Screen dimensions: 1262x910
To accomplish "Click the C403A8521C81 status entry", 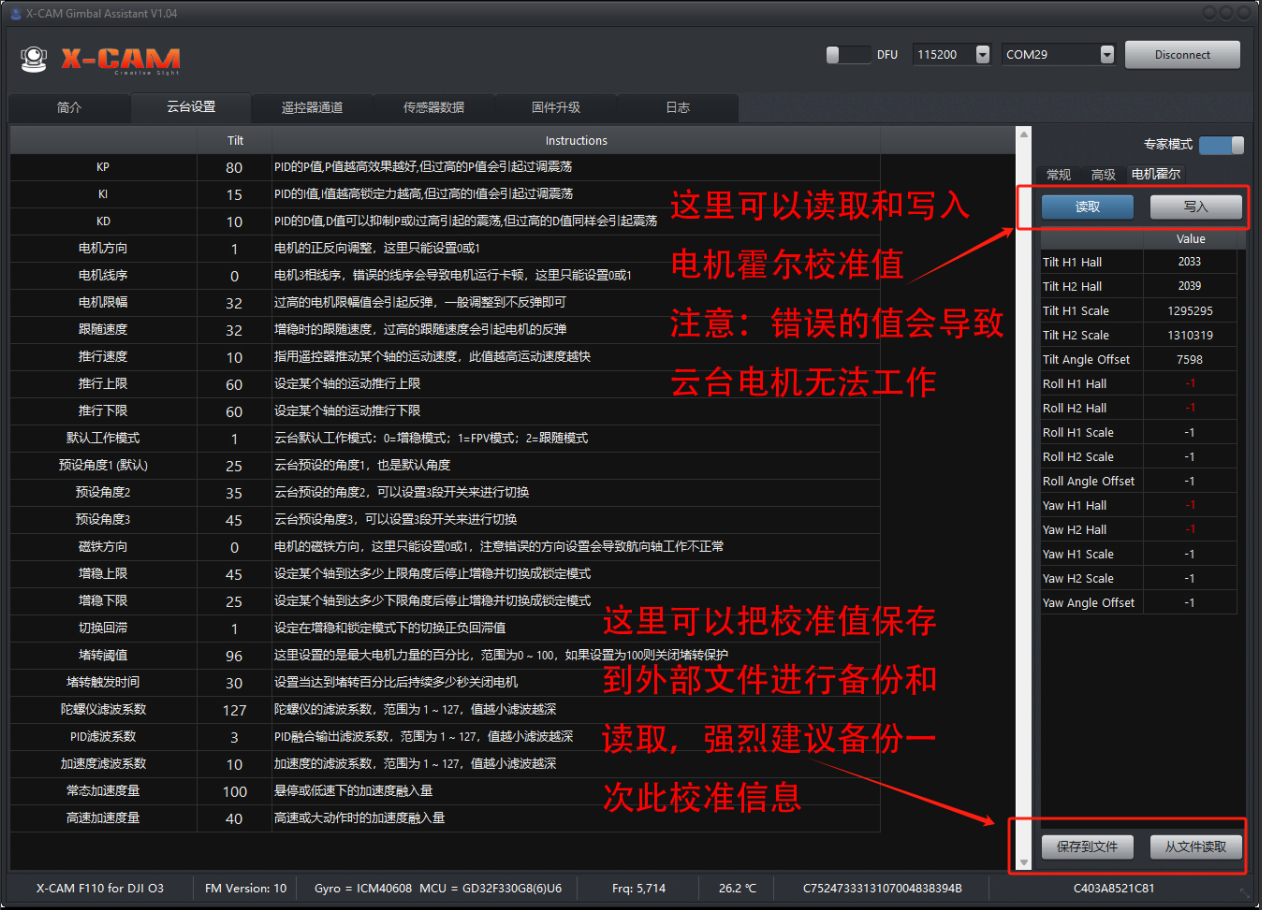I will (x=1114, y=888).
